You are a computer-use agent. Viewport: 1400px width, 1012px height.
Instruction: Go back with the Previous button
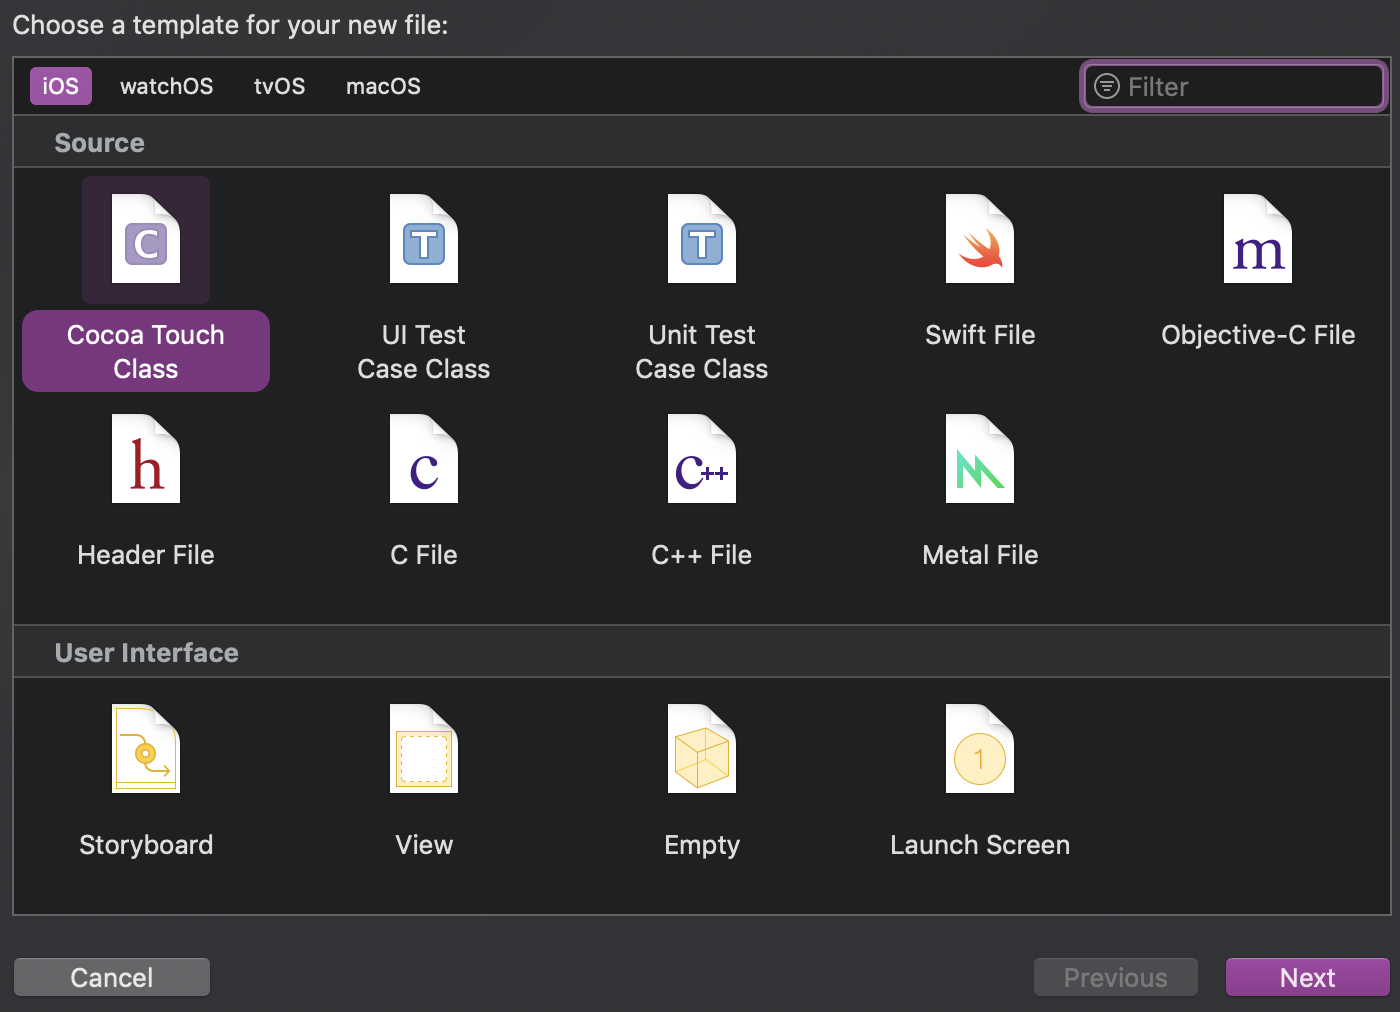(1116, 977)
